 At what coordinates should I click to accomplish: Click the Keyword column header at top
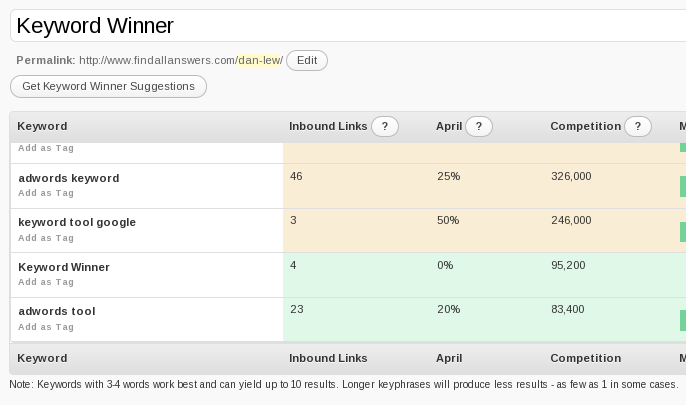pos(43,127)
